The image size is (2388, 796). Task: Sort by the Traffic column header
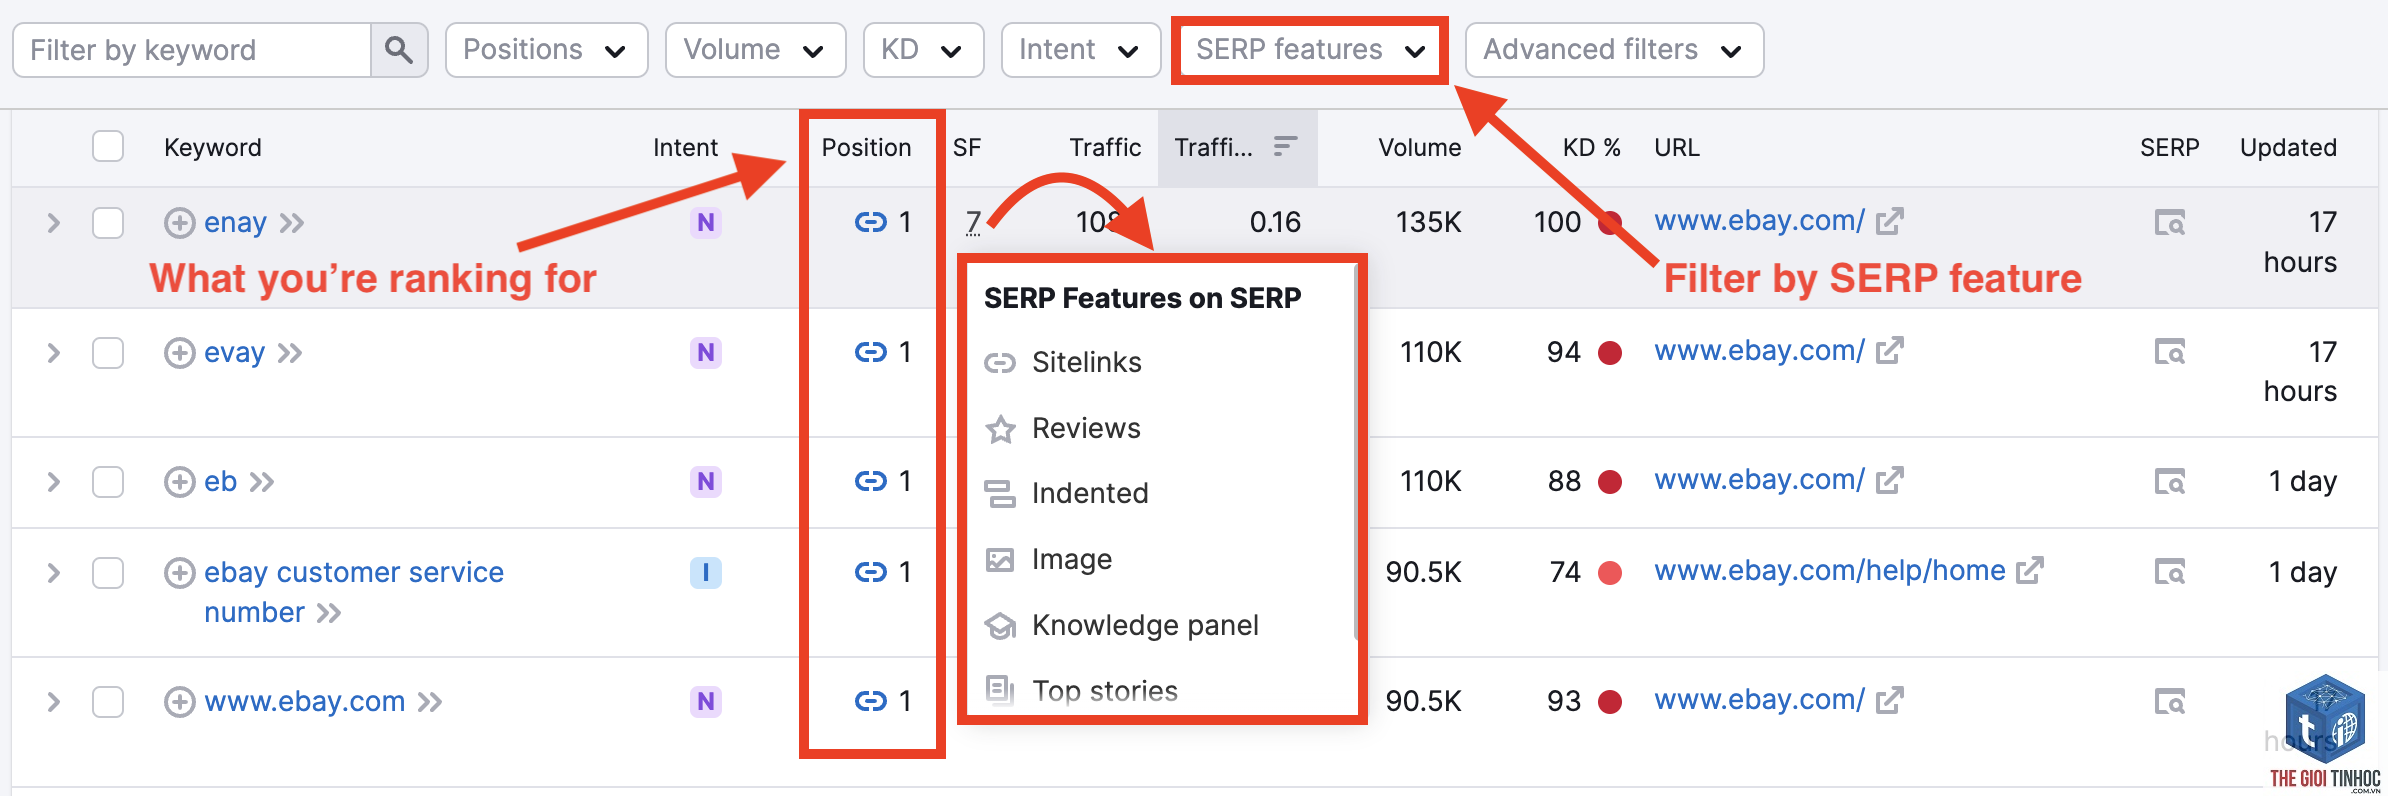pos(1105,147)
